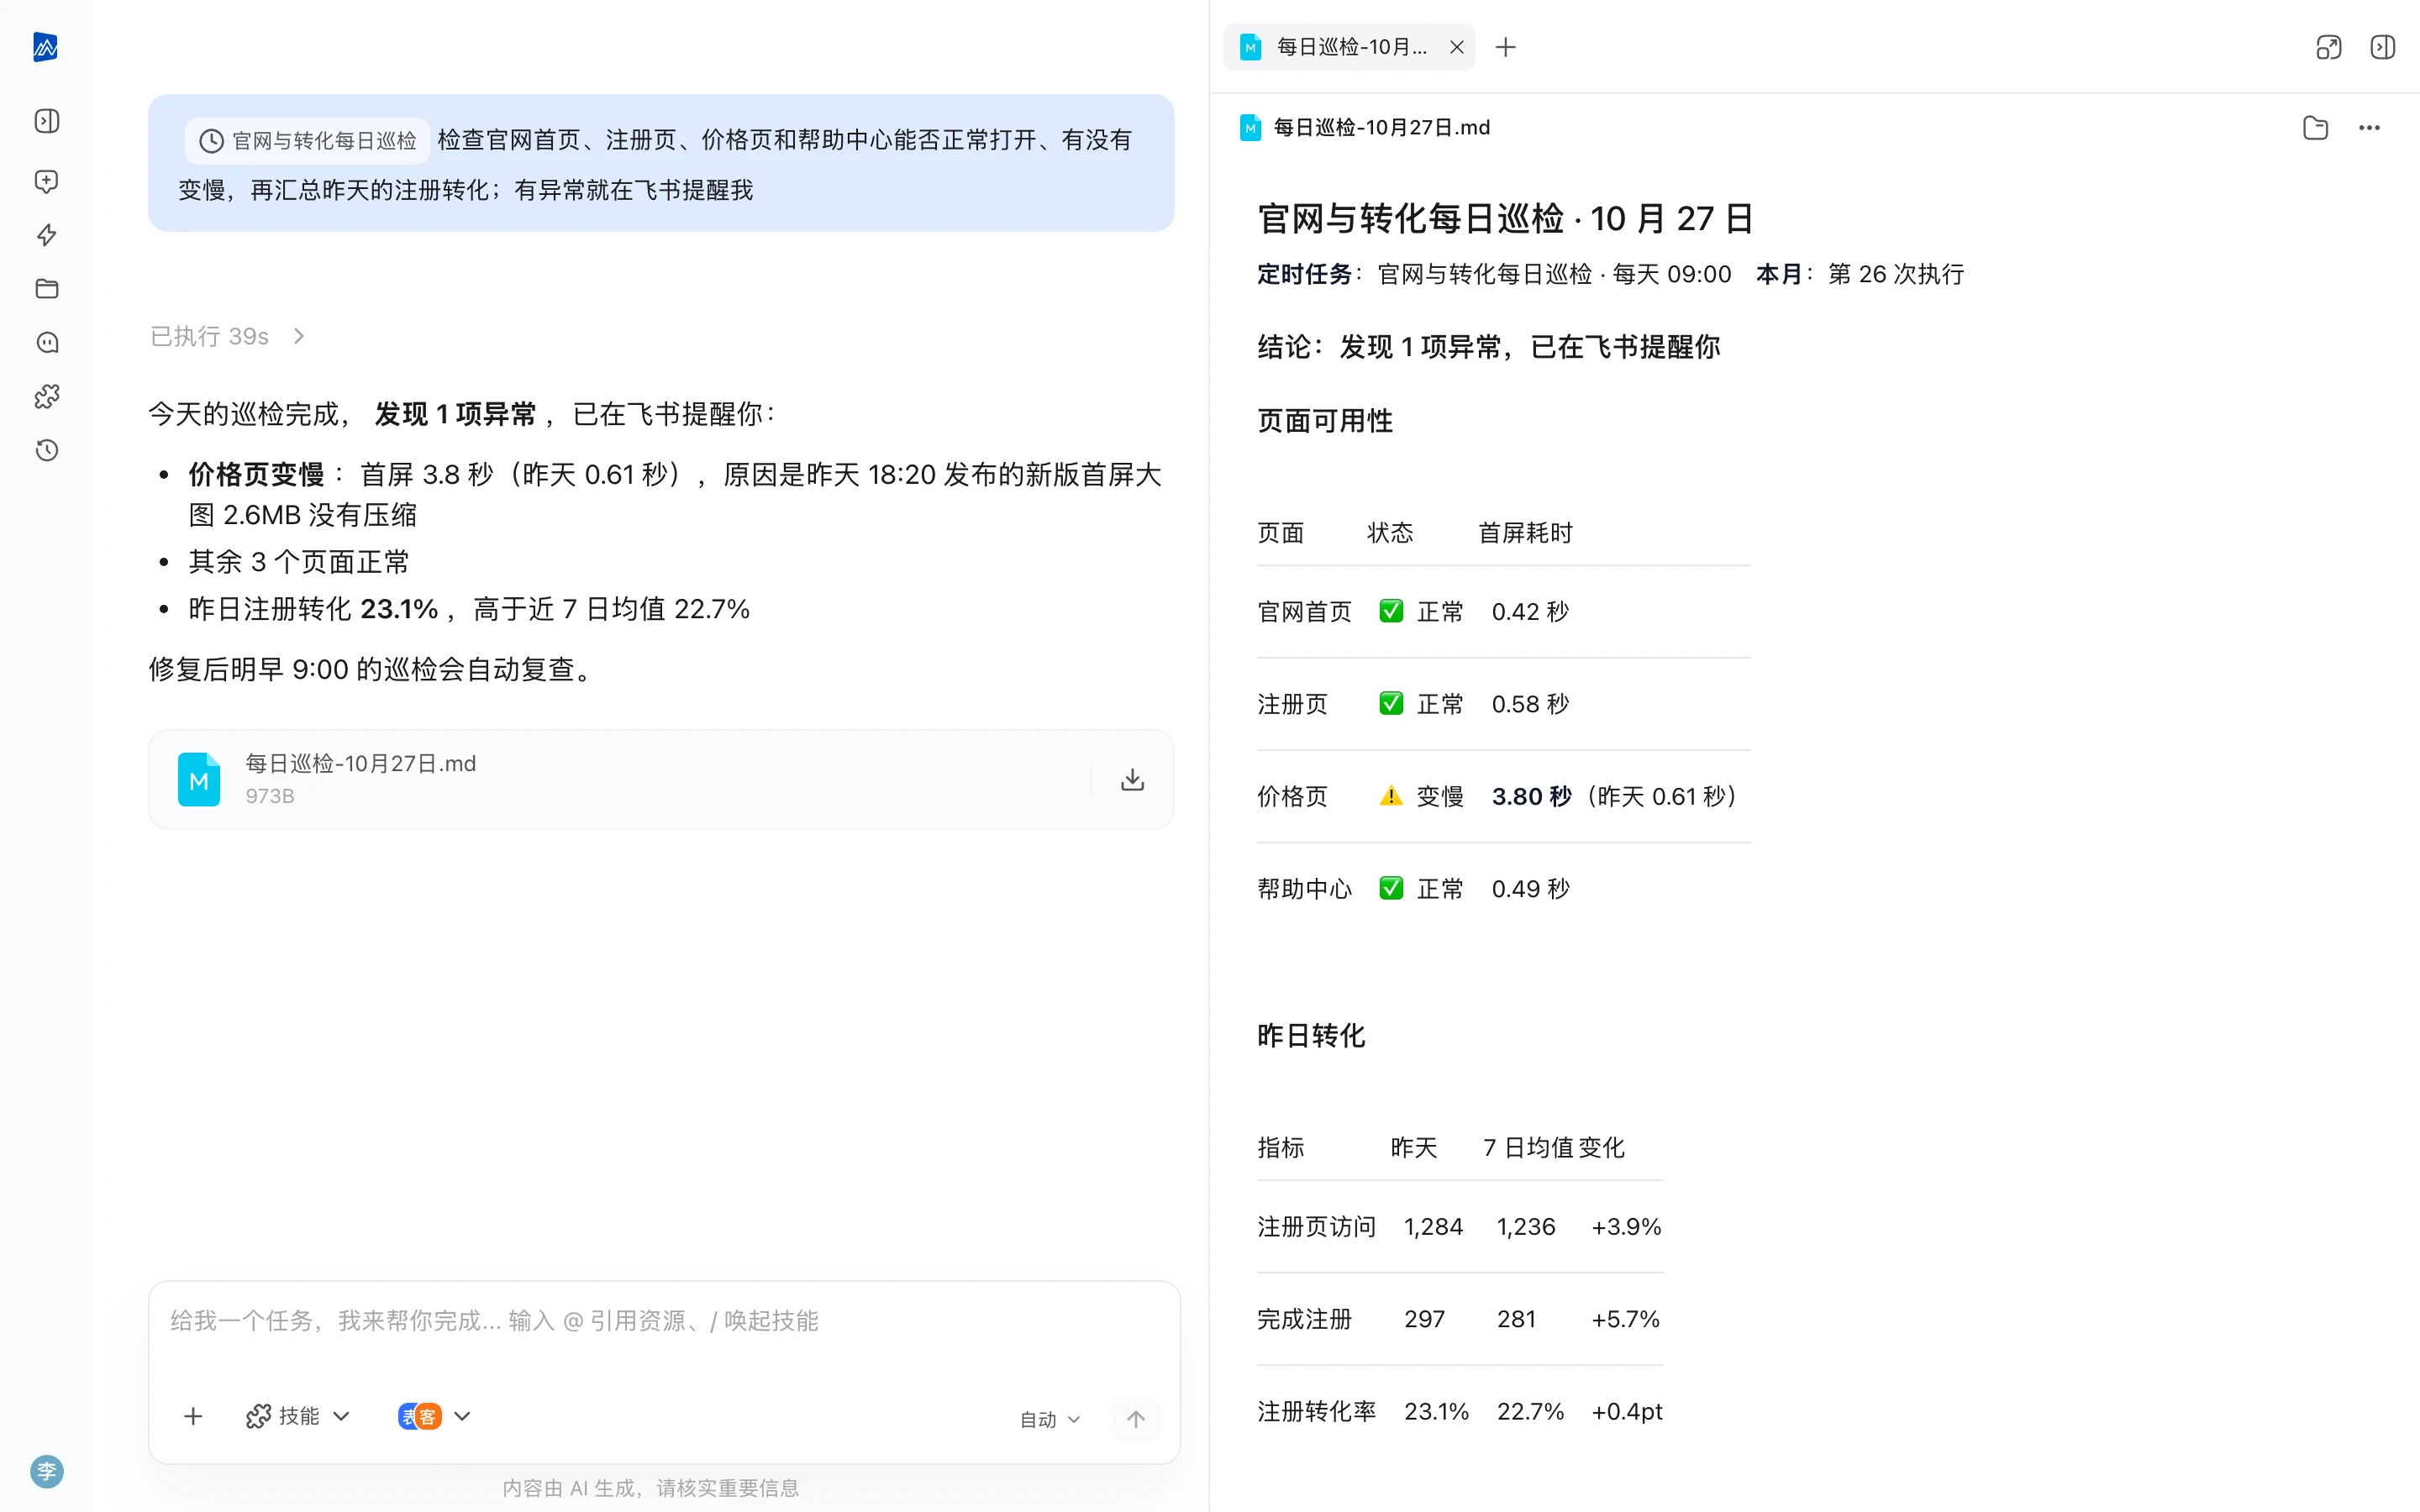
Task: Open the 表客 agent selector dropdown
Action: 434,1416
